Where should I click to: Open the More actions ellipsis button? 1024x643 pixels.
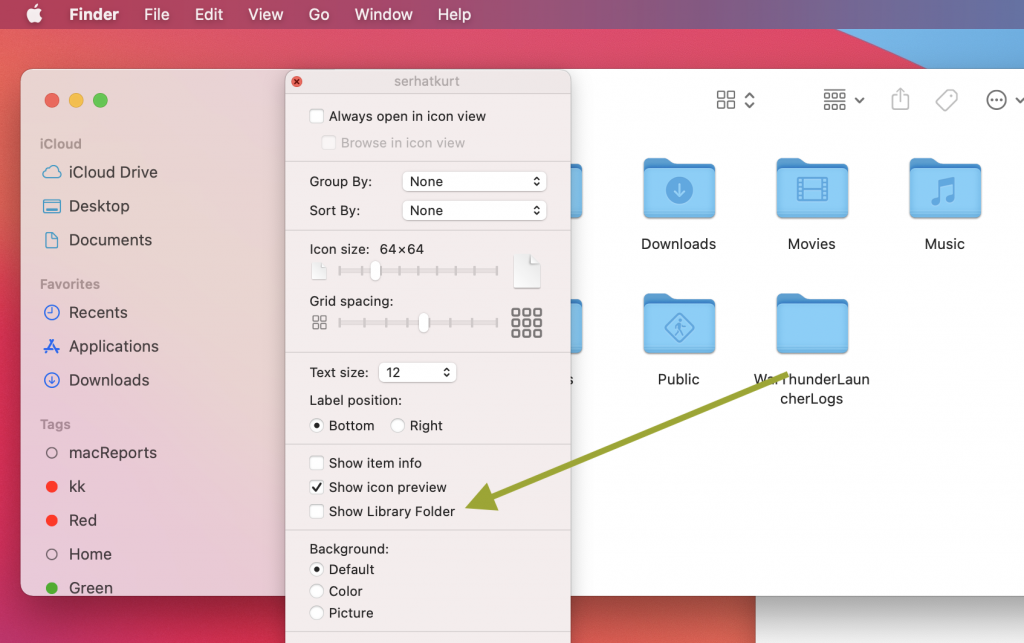tap(996, 100)
